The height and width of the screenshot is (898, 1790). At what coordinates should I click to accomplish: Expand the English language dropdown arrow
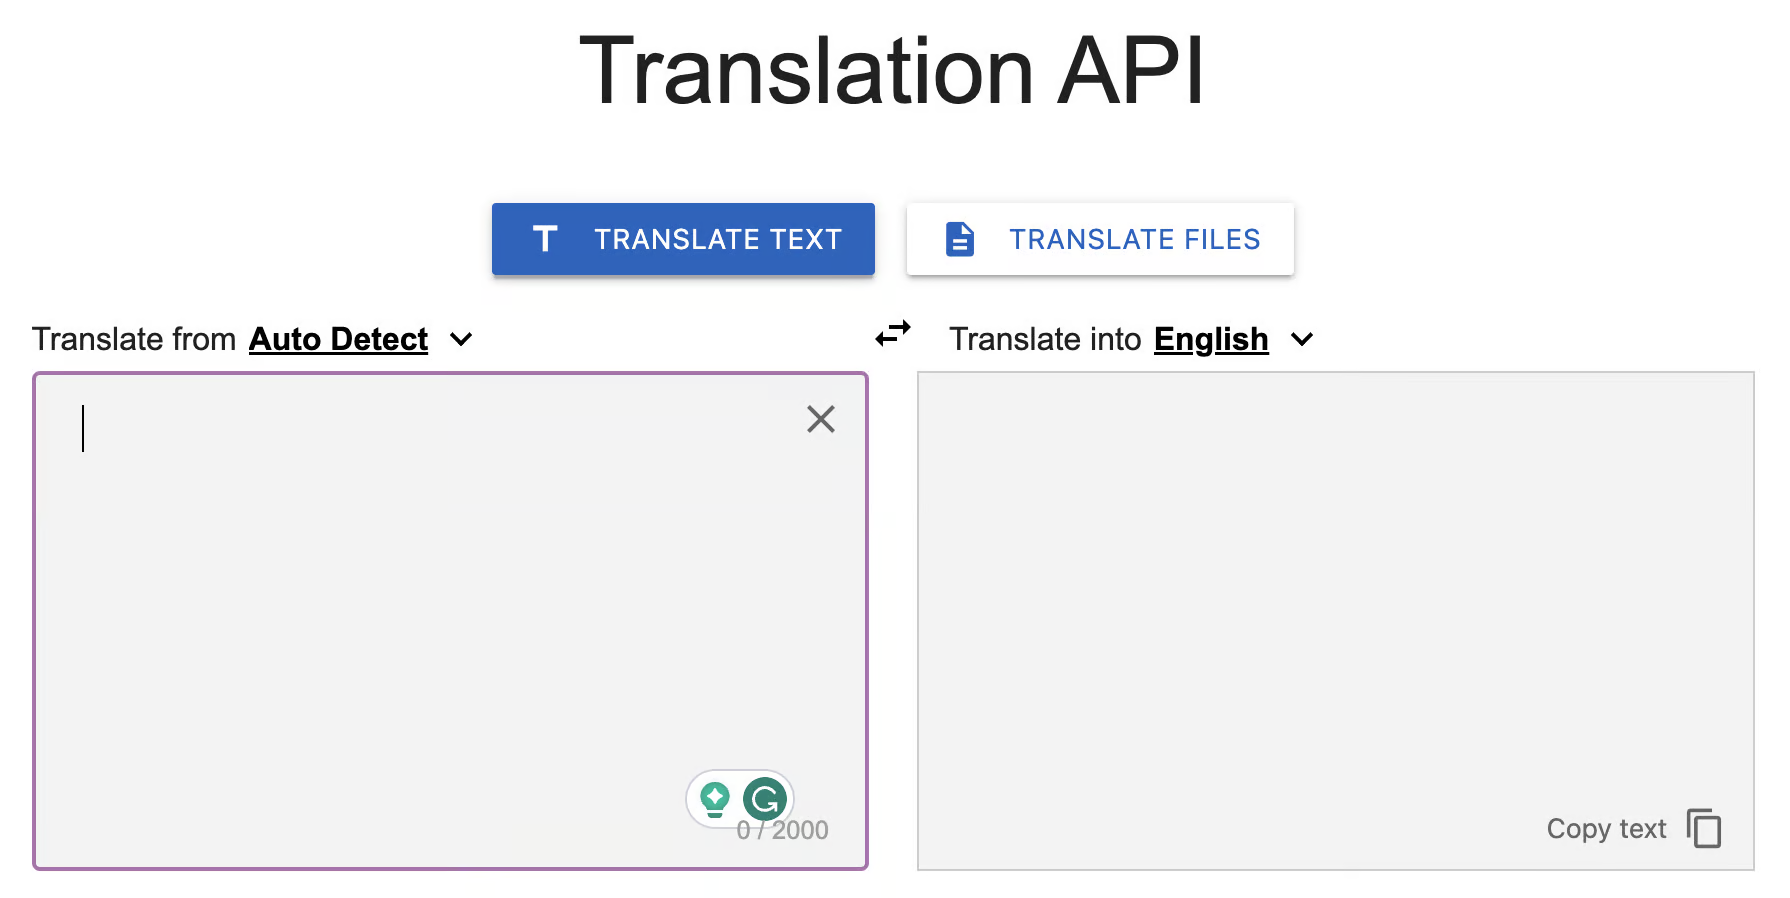tap(1301, 340)
